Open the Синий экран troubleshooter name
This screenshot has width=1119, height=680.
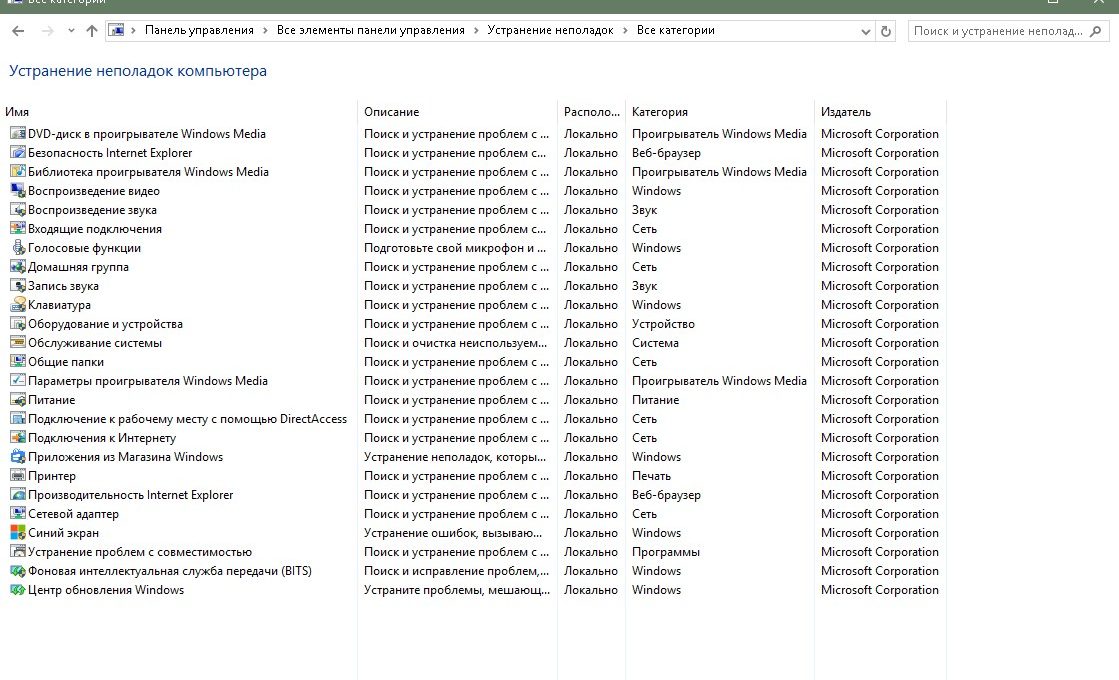[63, 533]
